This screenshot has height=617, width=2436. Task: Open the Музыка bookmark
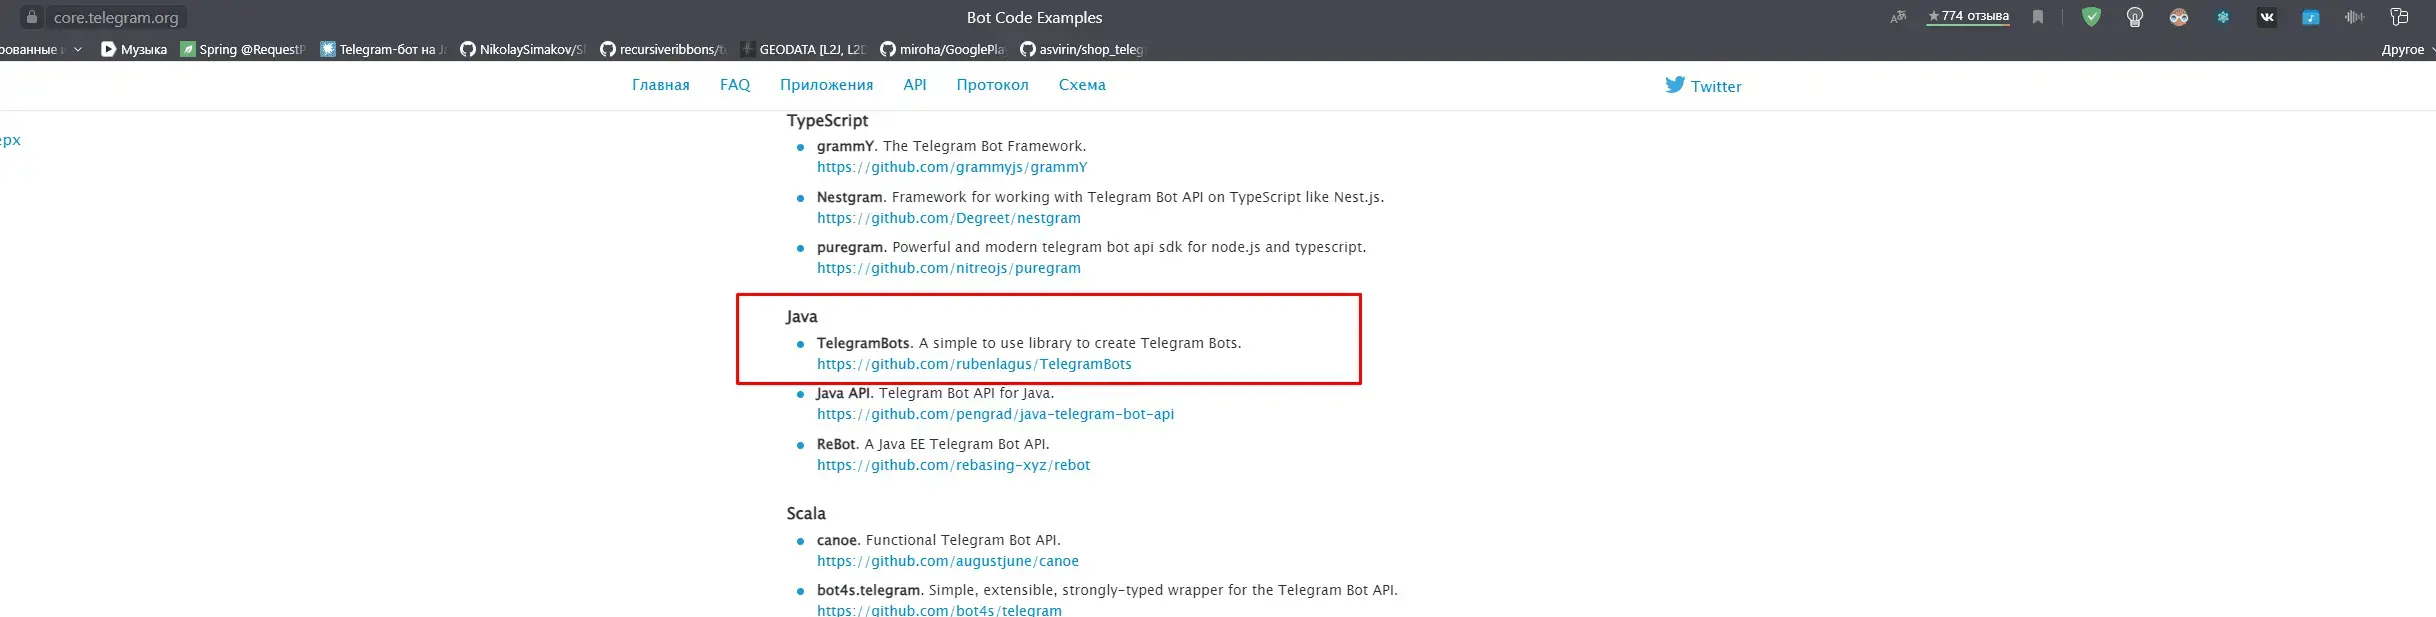pyautogui.click(x=134, y=49)
